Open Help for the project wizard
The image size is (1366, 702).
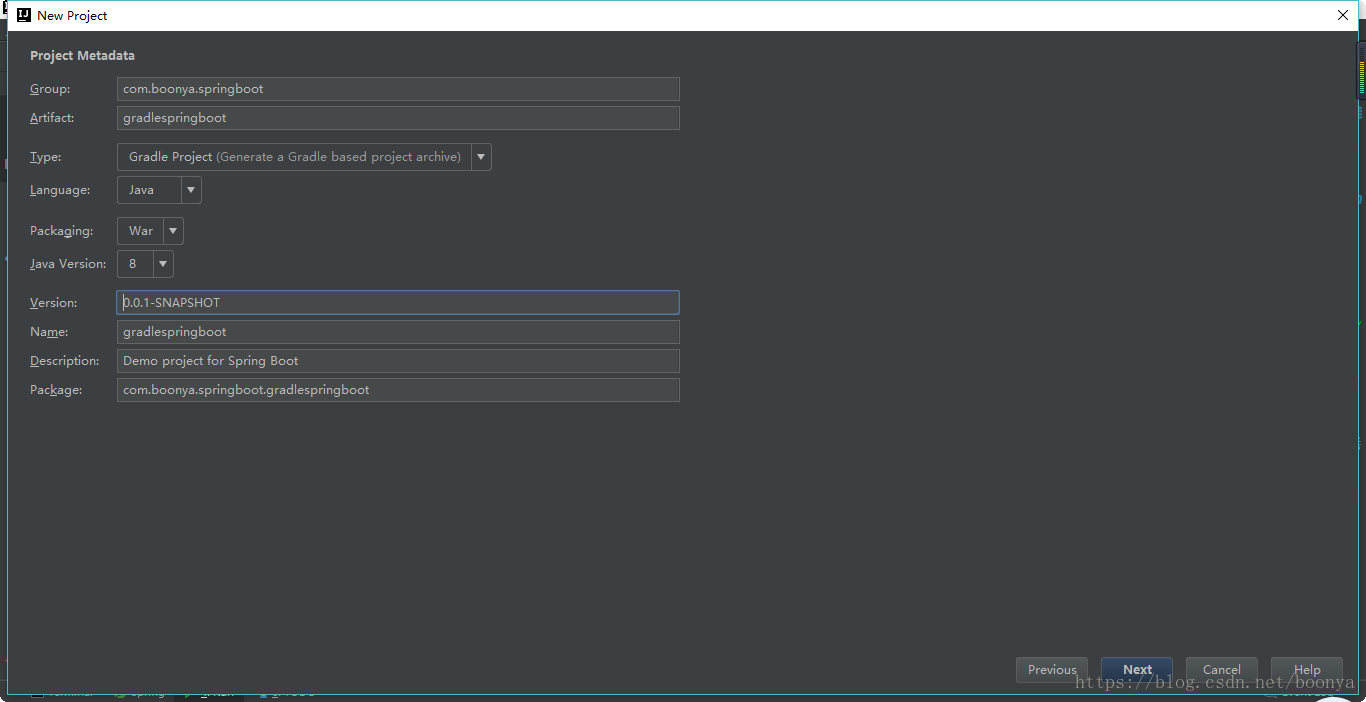(x=1307, y=670)
